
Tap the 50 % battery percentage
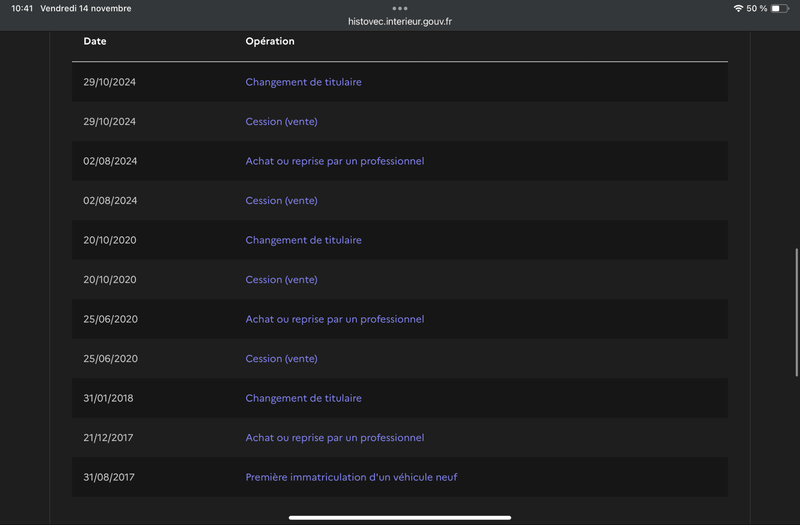(757, 8)
